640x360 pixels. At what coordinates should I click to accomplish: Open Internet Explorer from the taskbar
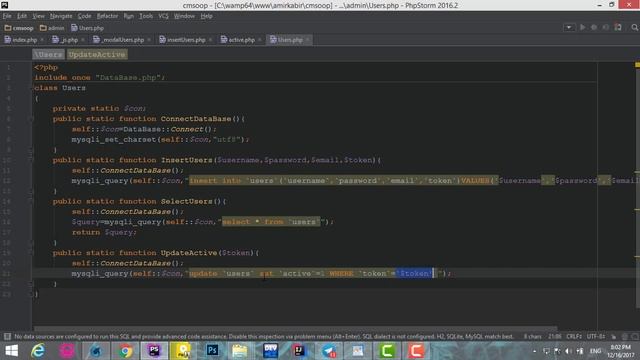(38, 351)
